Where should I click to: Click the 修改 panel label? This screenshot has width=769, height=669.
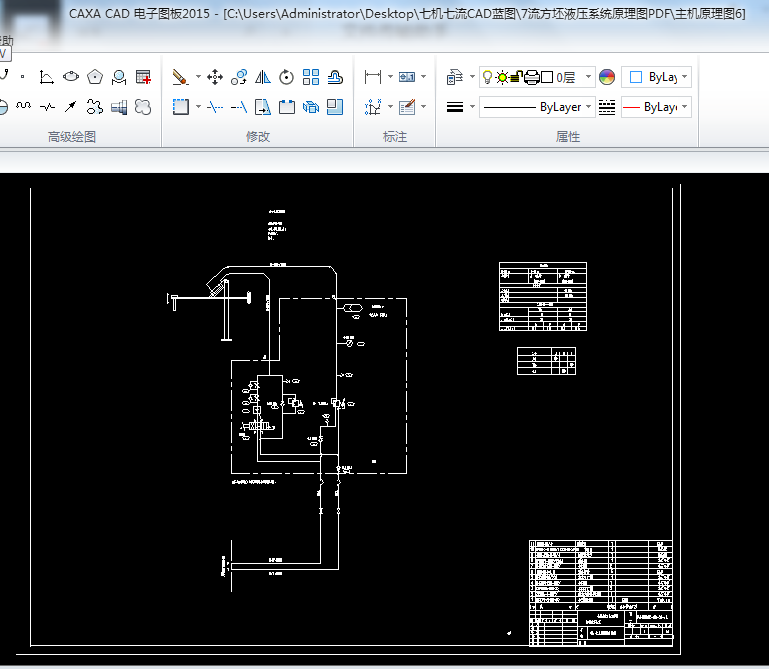tap(257, 137)
